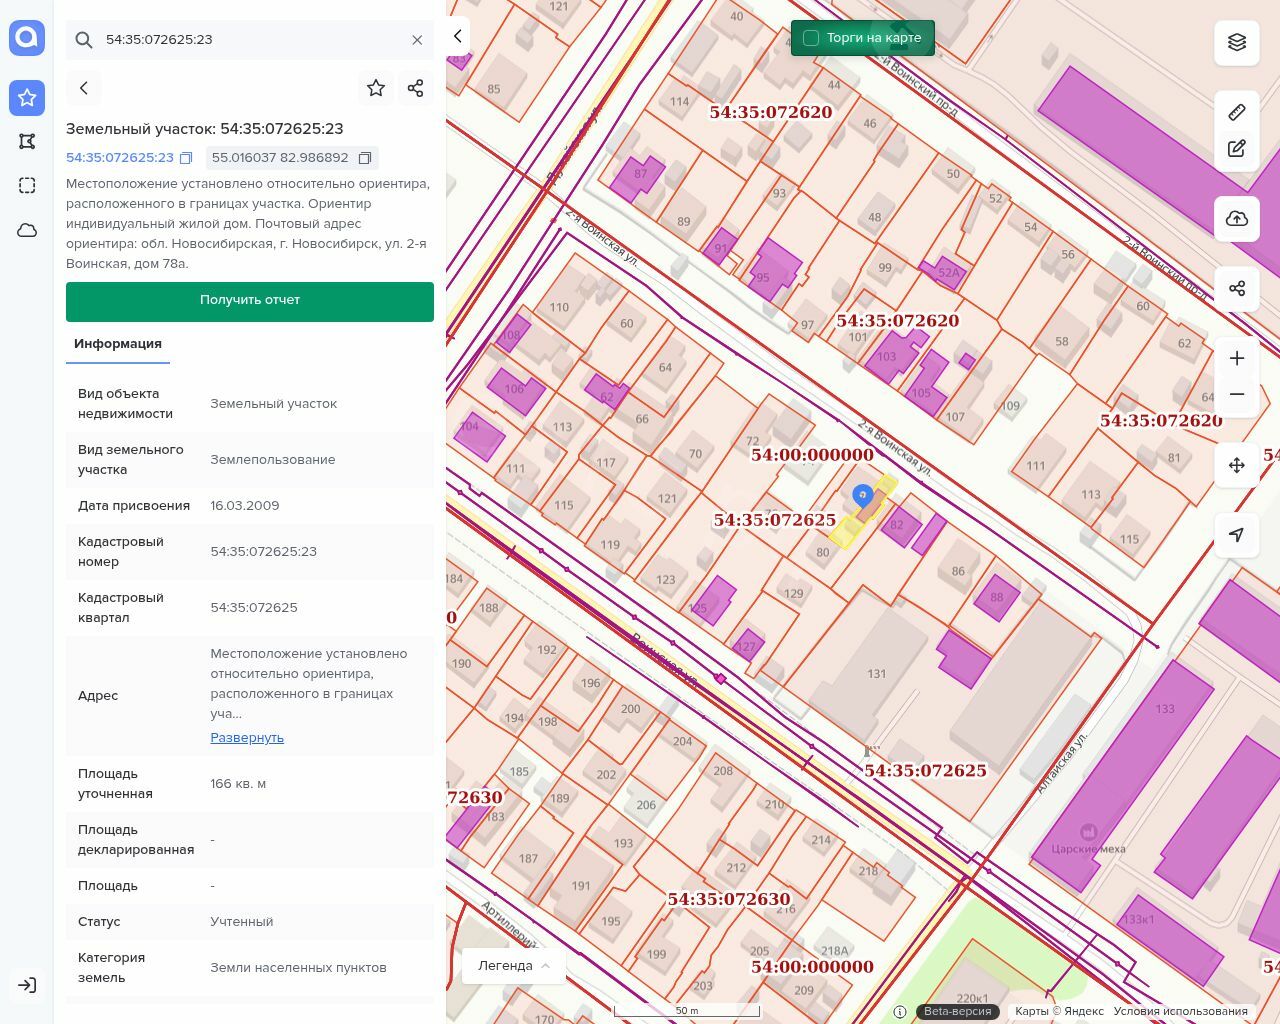This screenshot has width=1280, height=1024.
Task: Click the Получить отчет button
Action: (250, 301)
